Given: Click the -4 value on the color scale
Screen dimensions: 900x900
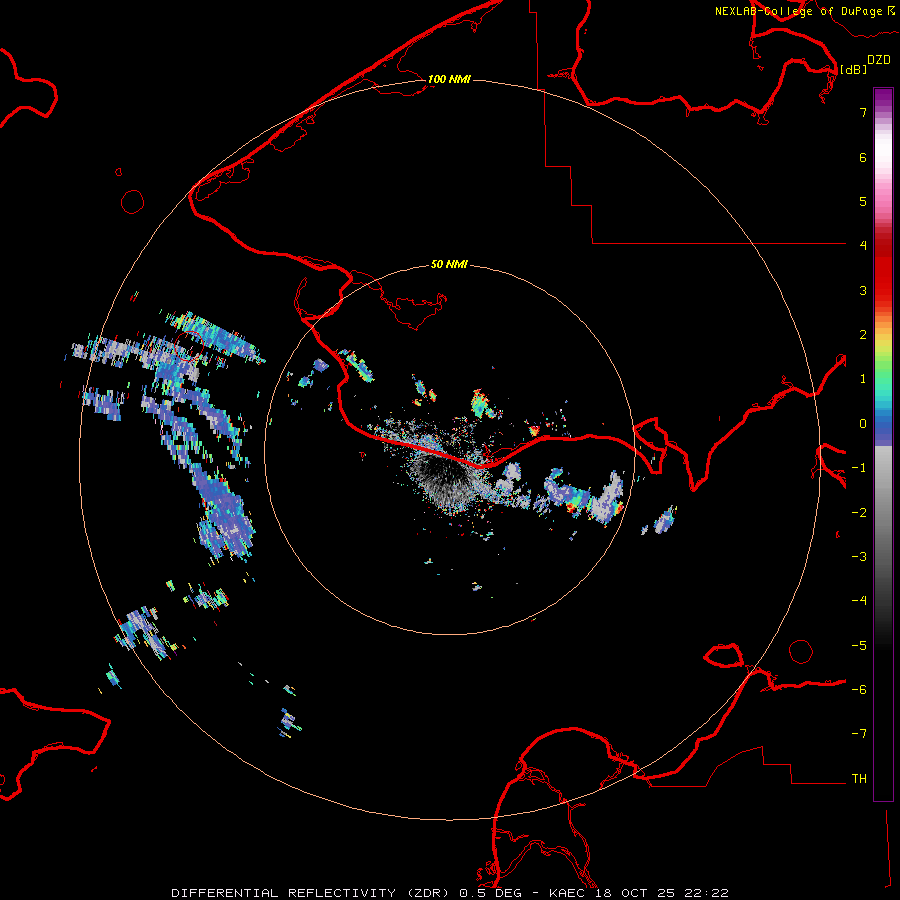Looking at the screenshot, I should coord(859,601).
